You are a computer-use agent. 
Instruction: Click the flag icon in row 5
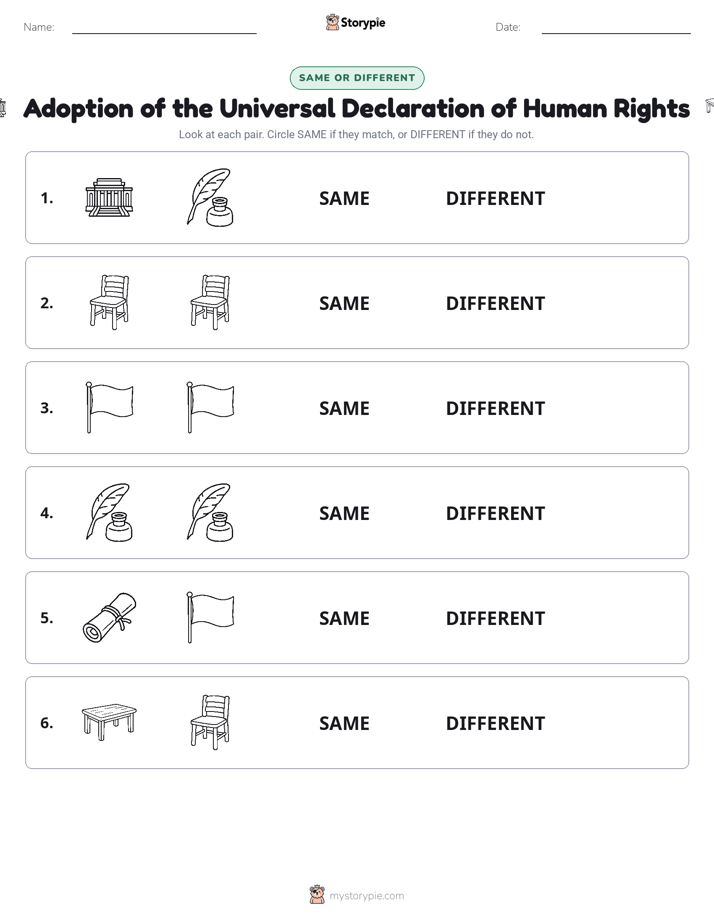point(210,617)
